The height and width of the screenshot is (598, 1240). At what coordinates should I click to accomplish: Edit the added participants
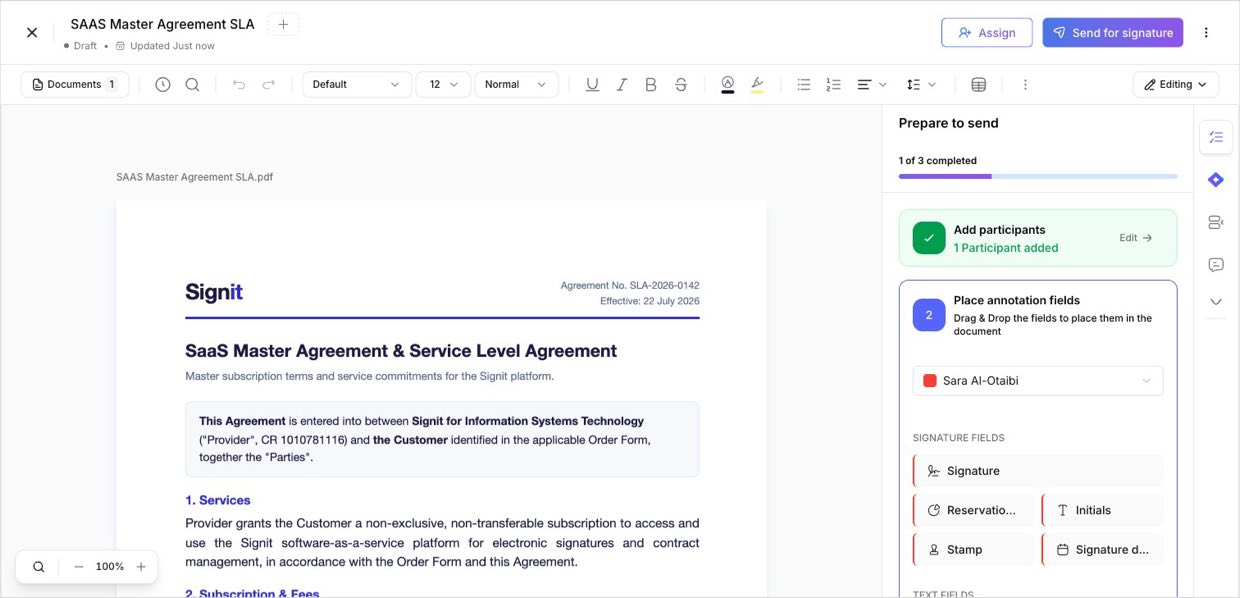pos(1136,238)
